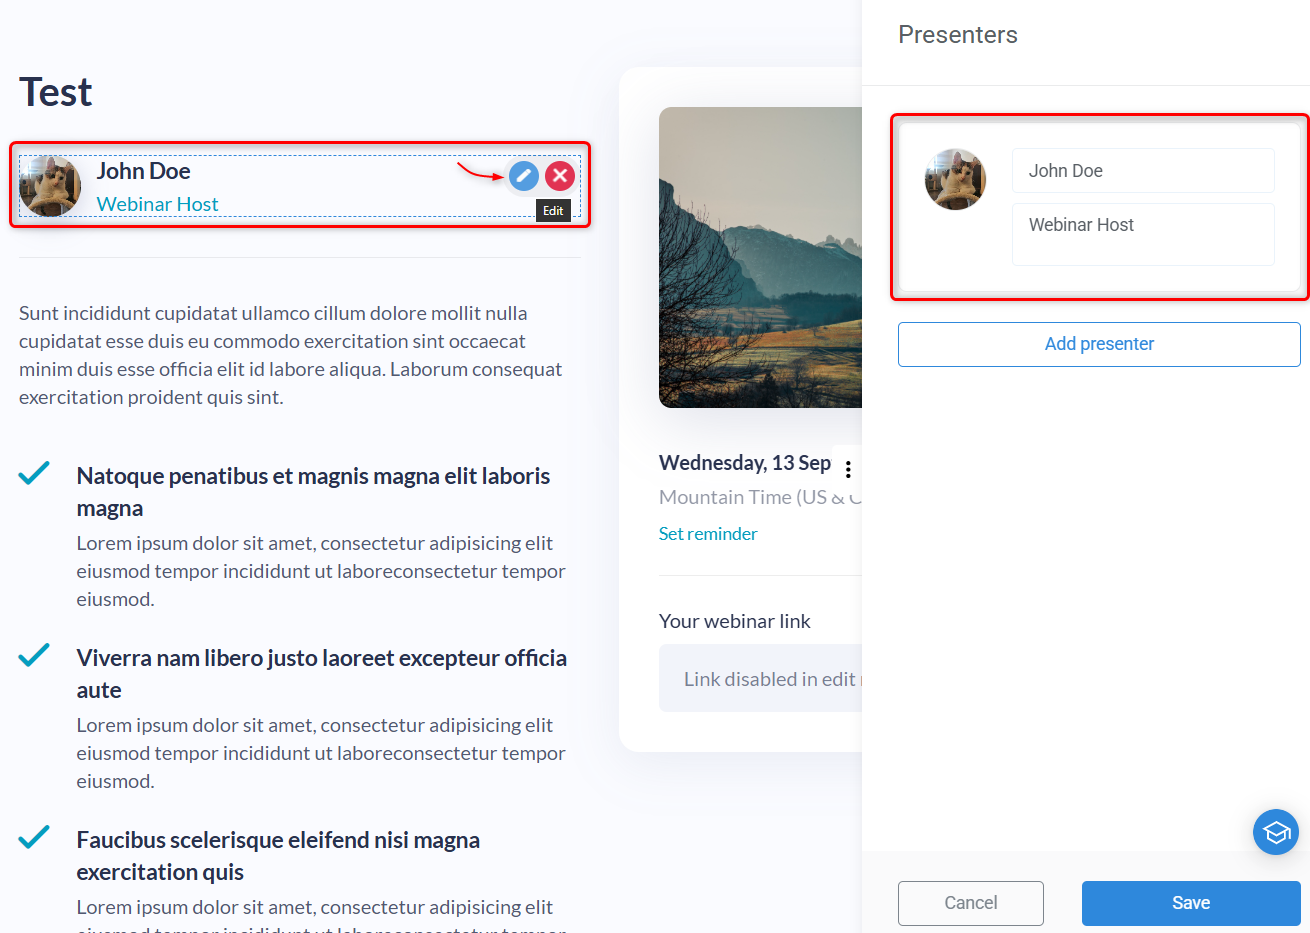Save the presenter changes

pyautogui.click(x=1191, y=903)
